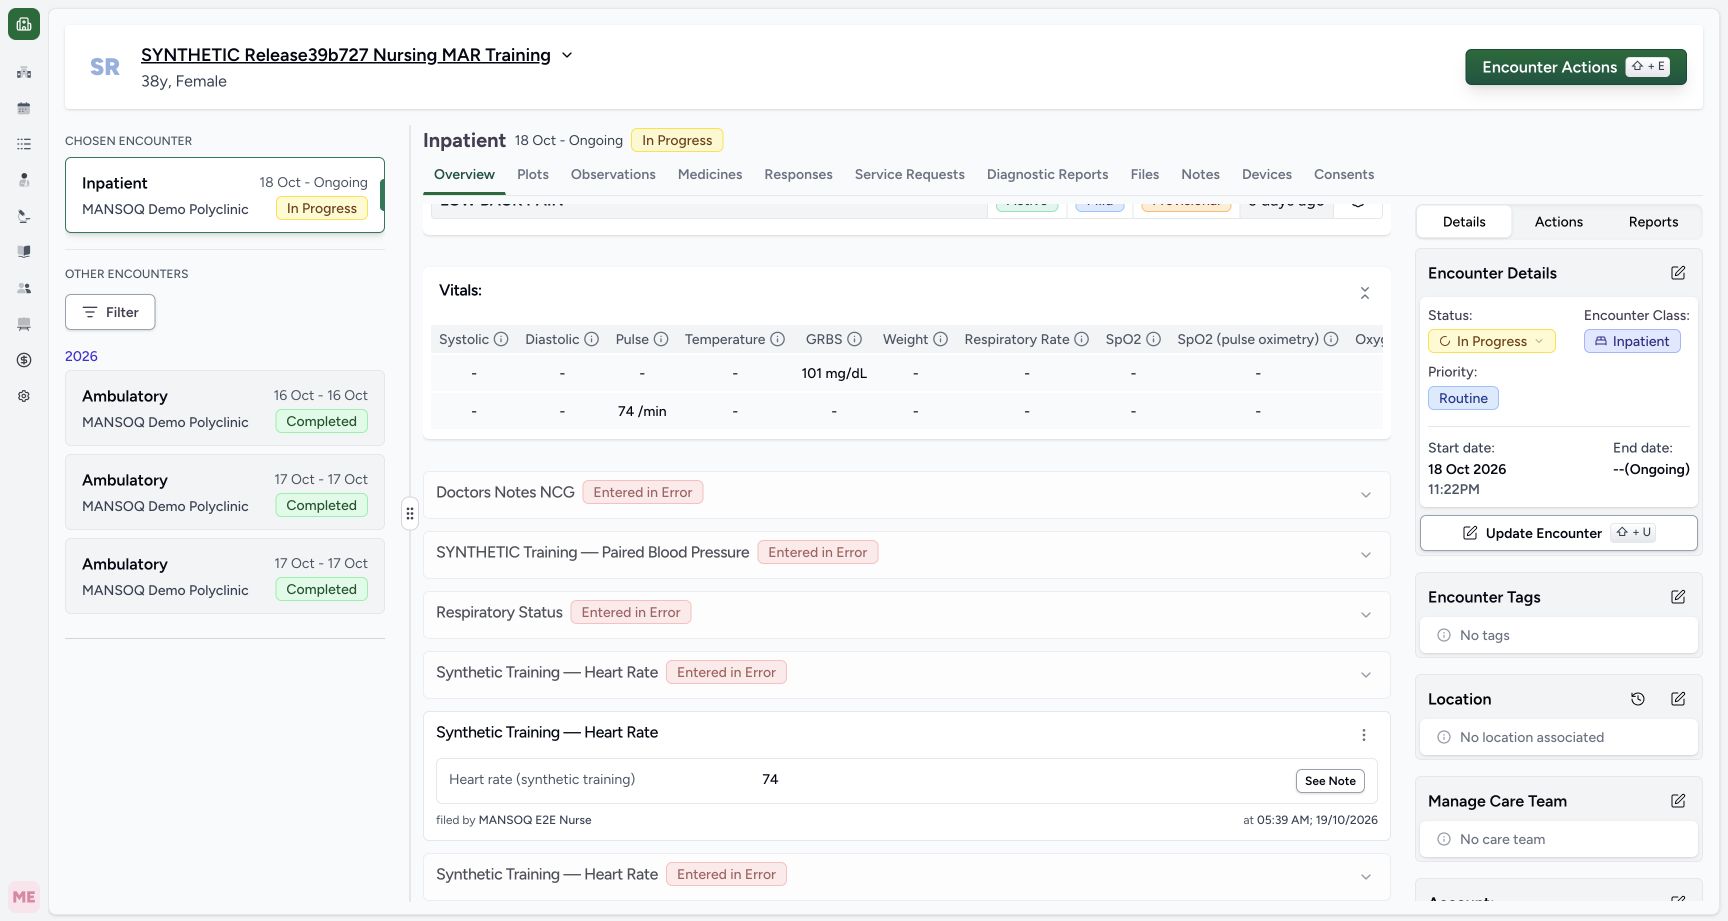Open the facility building sidebar icon

coord(24,72)
